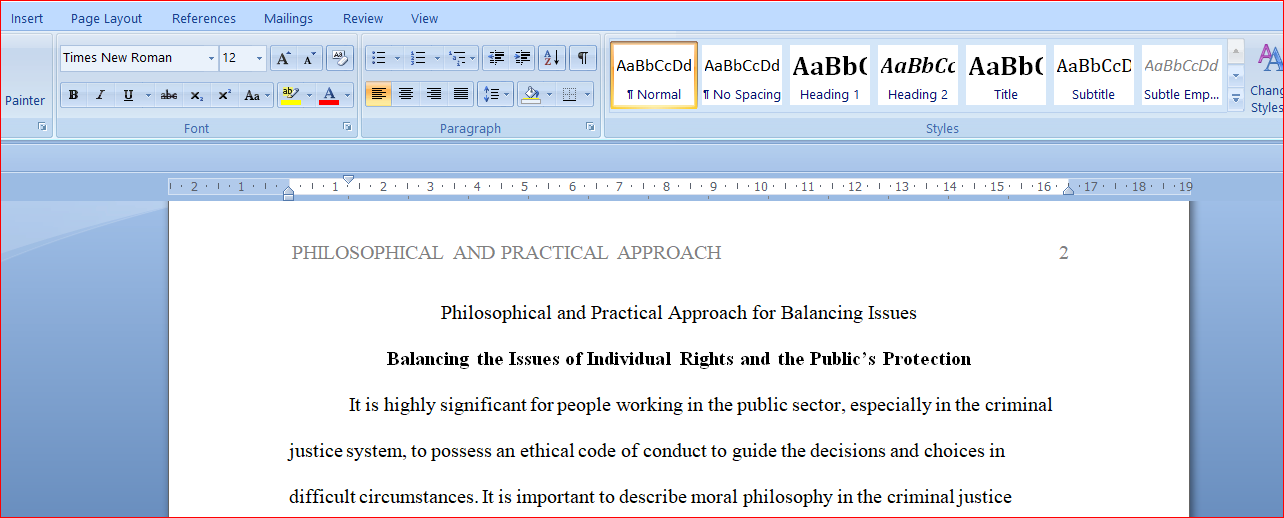Image resolution: width=1284 pixels, height=518 pixels.
Task: Toggle Underline formatting
Action: (x=128, y=95)
